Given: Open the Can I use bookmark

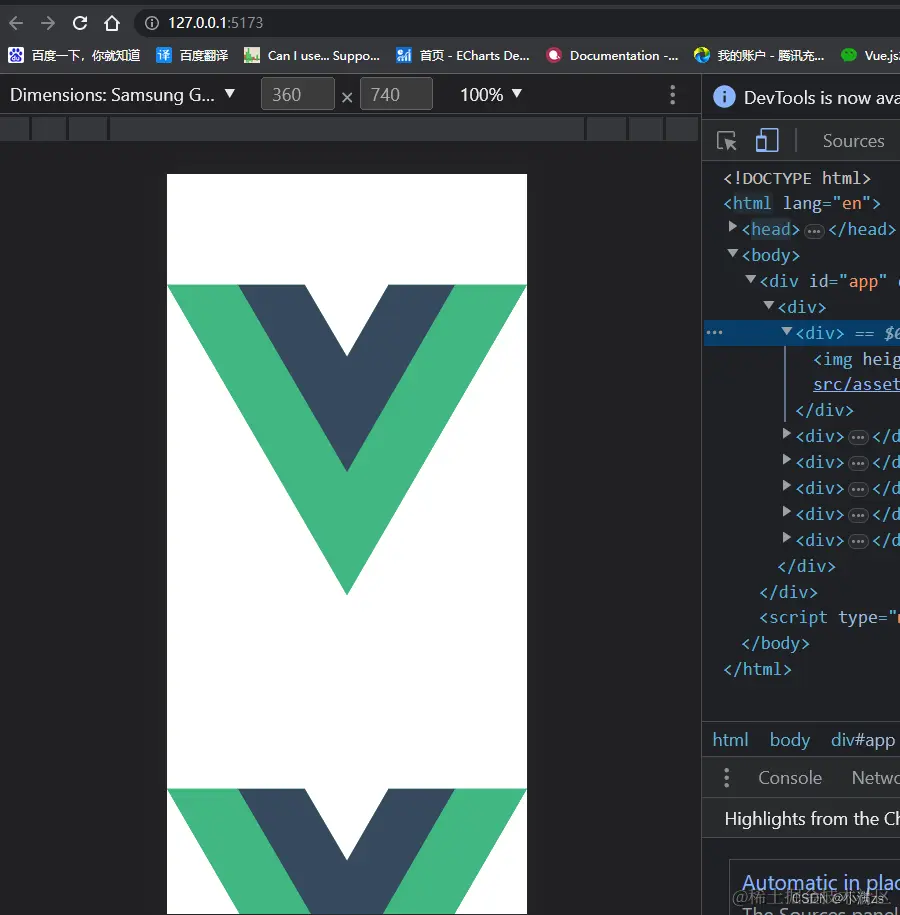Looking at the screenshot, I should 312,55.
